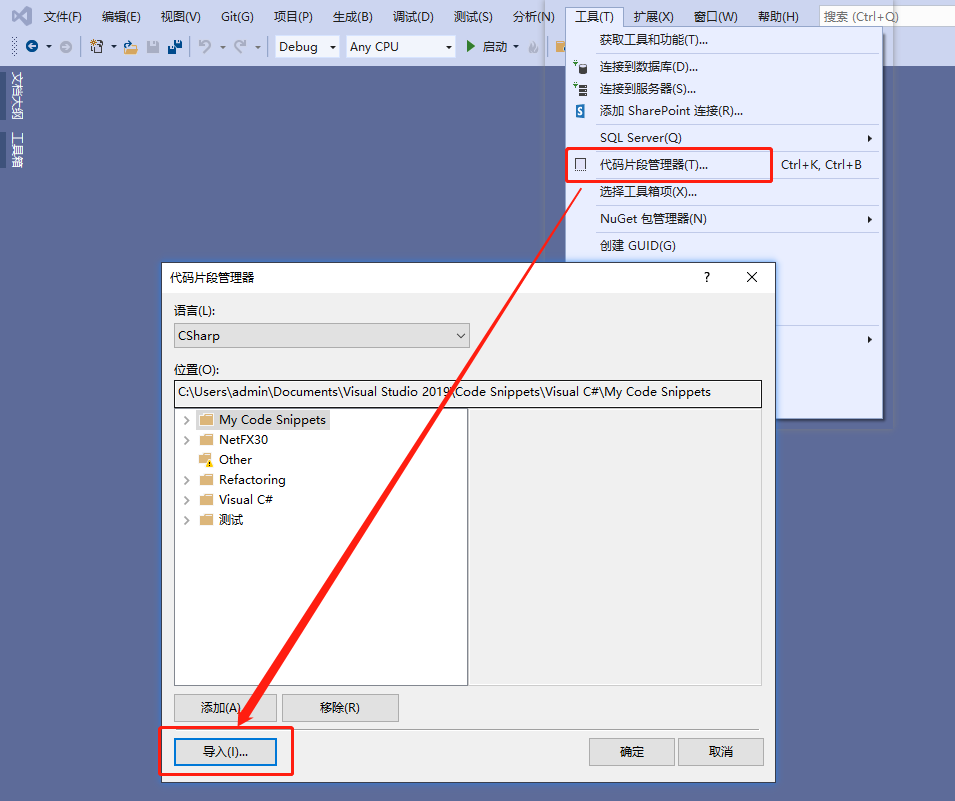Click the NetFX30 folder icon
This screenshot has height=801, width=955.
tap(206, 440)
